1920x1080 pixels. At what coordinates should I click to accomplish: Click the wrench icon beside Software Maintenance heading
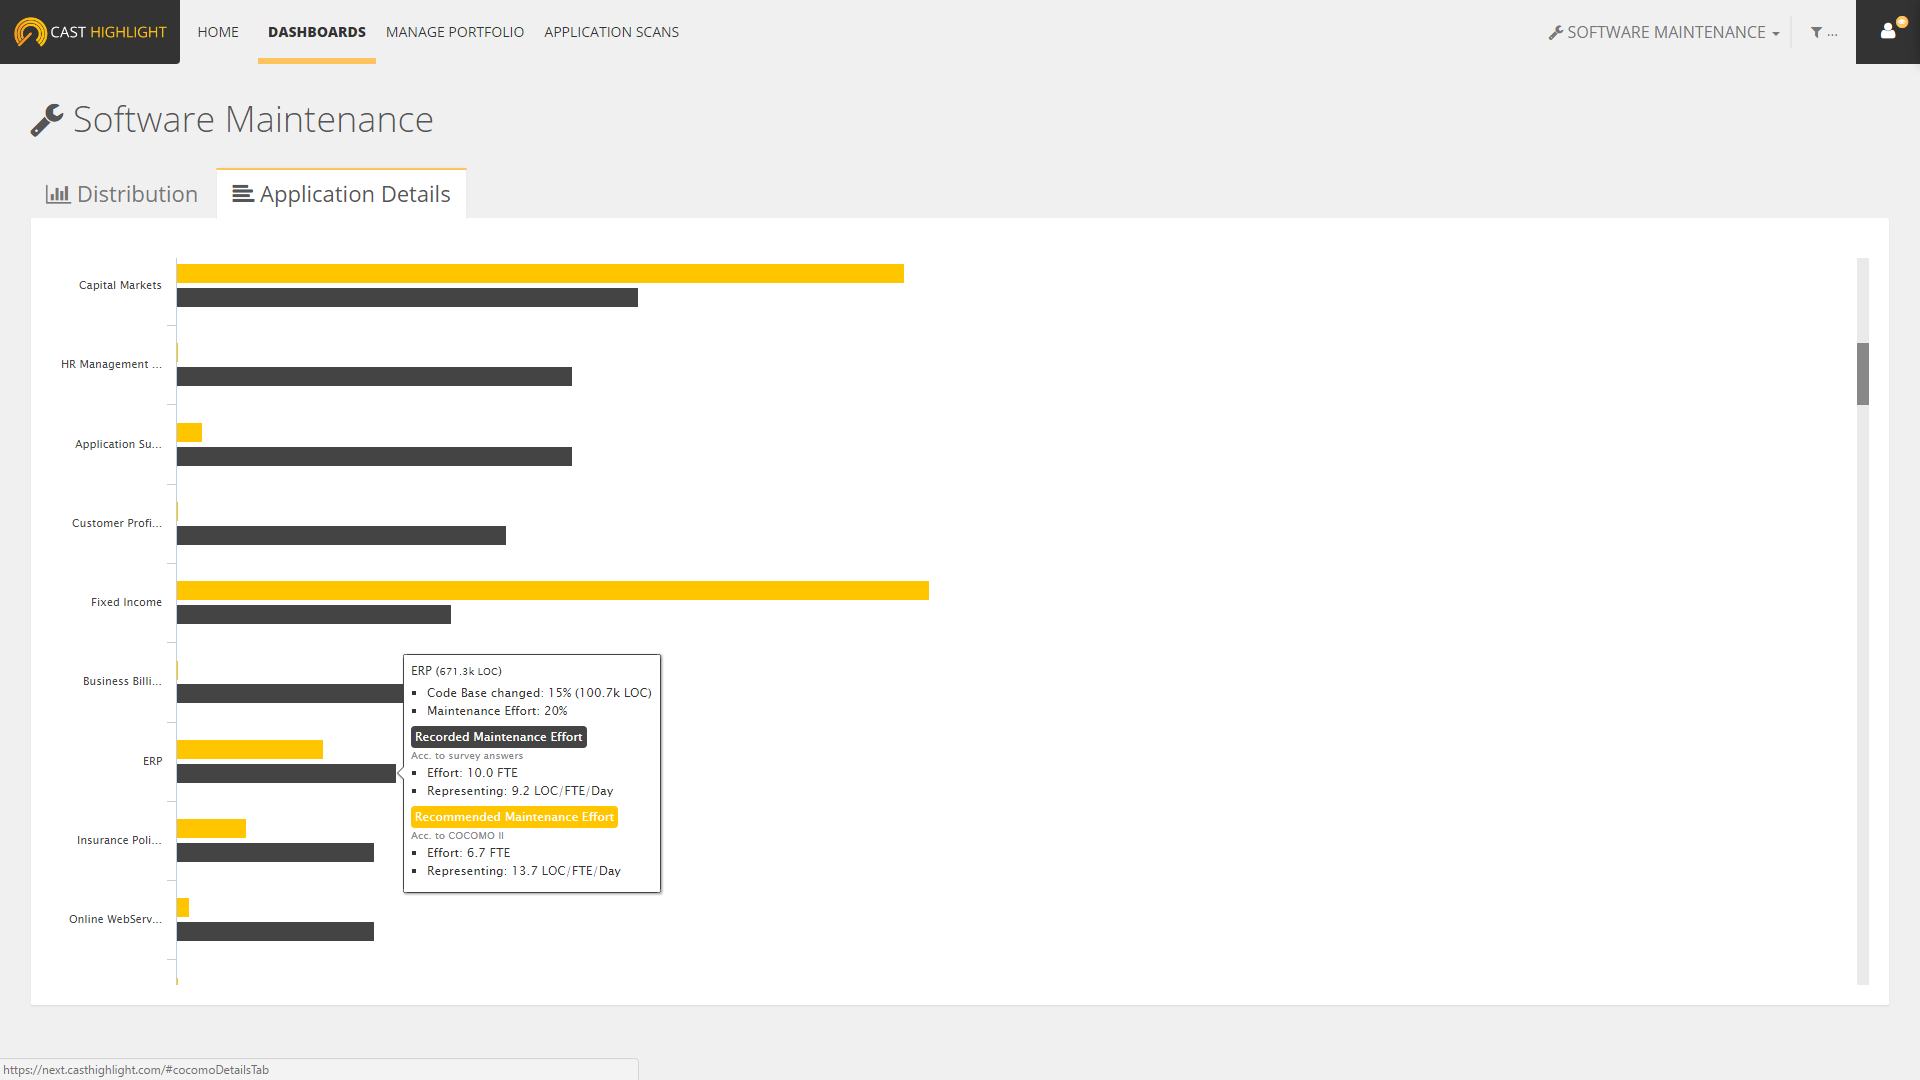[47, 120]
